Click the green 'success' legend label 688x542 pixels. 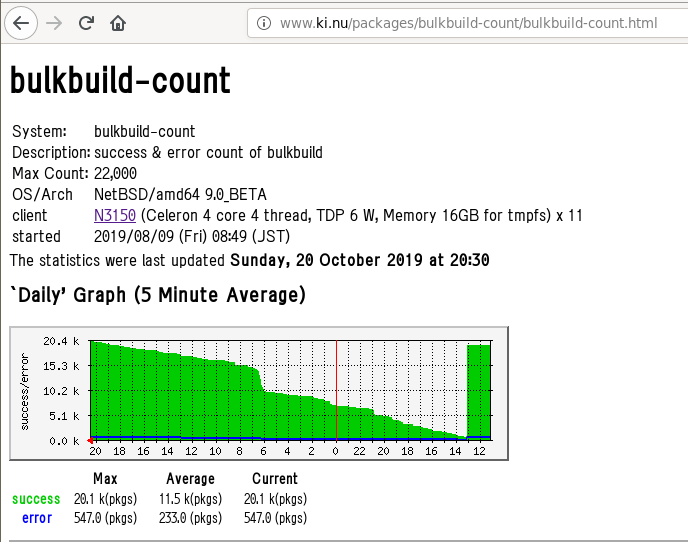click(x=36, y=499)
